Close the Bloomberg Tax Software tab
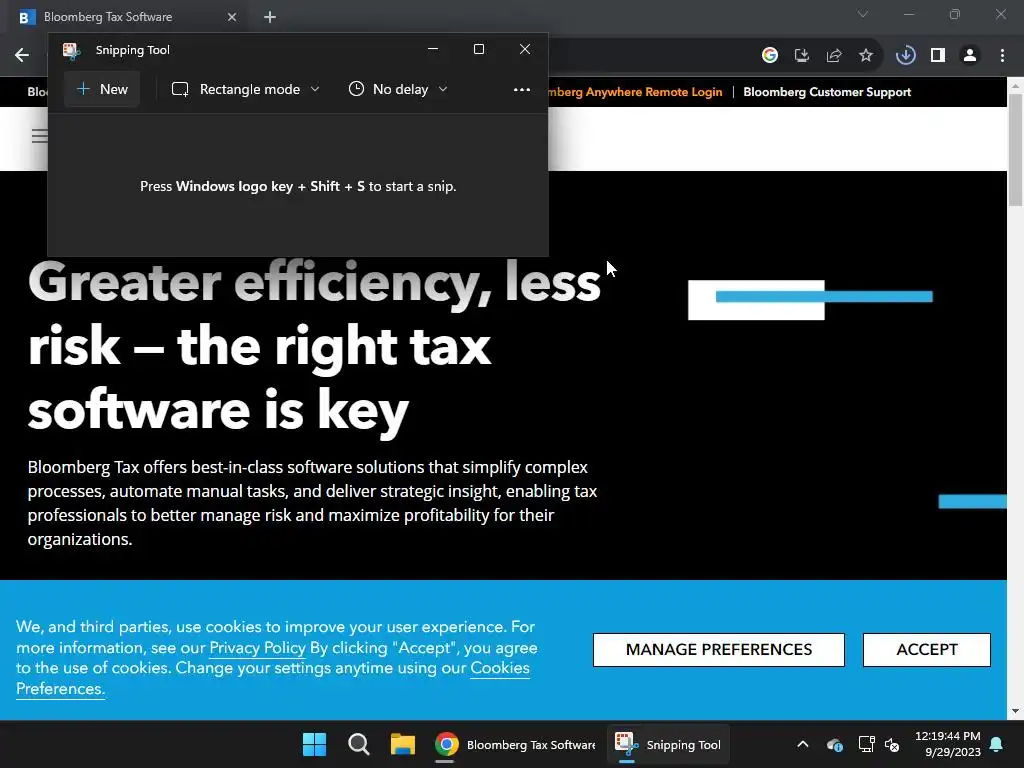The width and height of the screenshot is (1024, 768). [232, 17]
